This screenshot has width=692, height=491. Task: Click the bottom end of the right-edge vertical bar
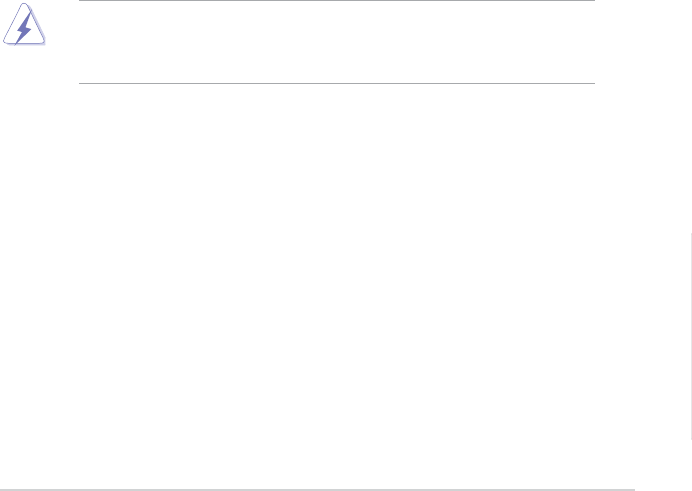691,436
